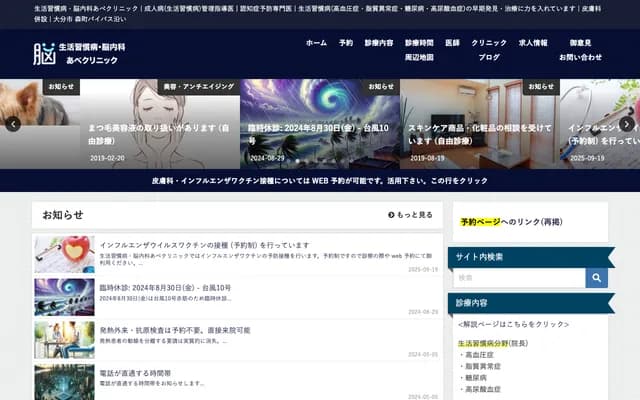Viewport: 640px width, 400px height.
Task: Click 生活習慣病分野(院長) highlighted text
Action: [x=493, y=343]
